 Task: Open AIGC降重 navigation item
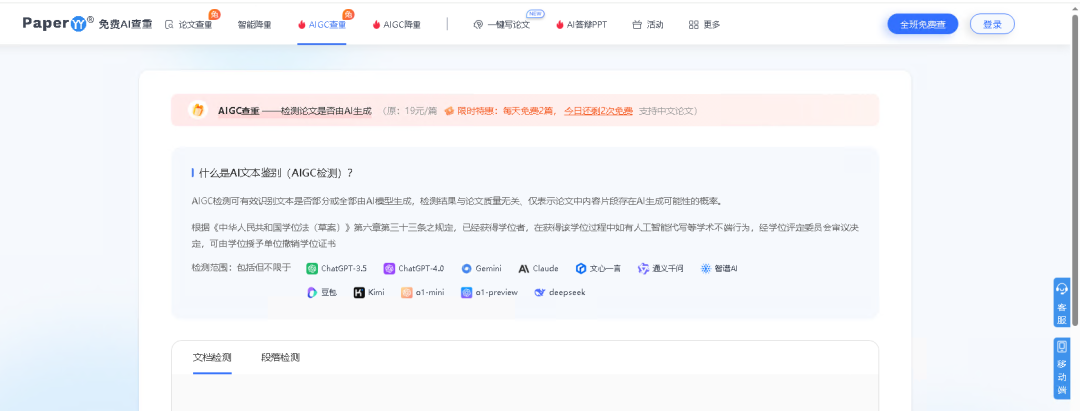point(396,25)
